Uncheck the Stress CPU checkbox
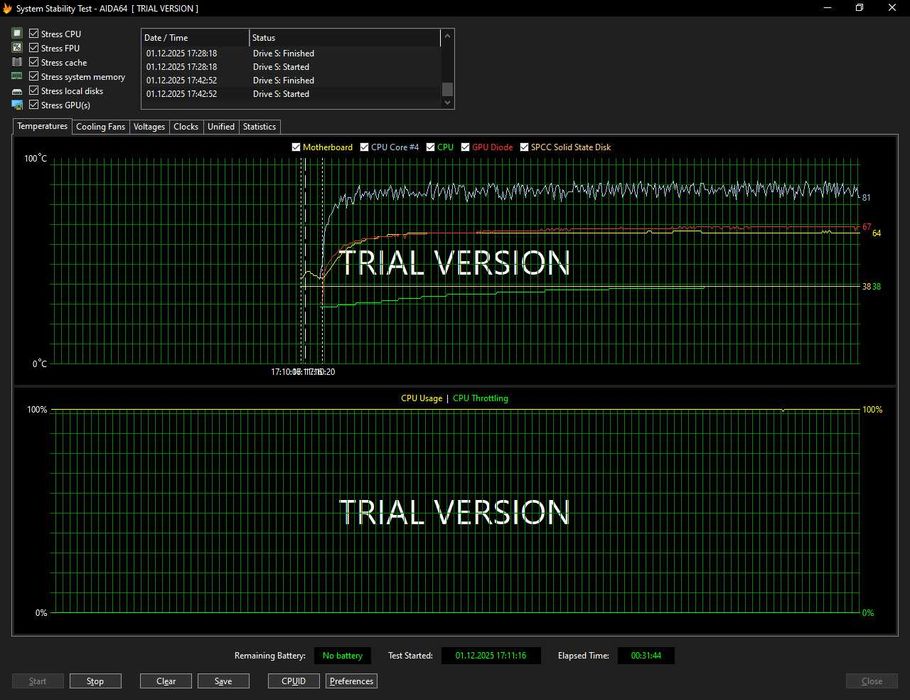The image size is (910, 700). 34,34
